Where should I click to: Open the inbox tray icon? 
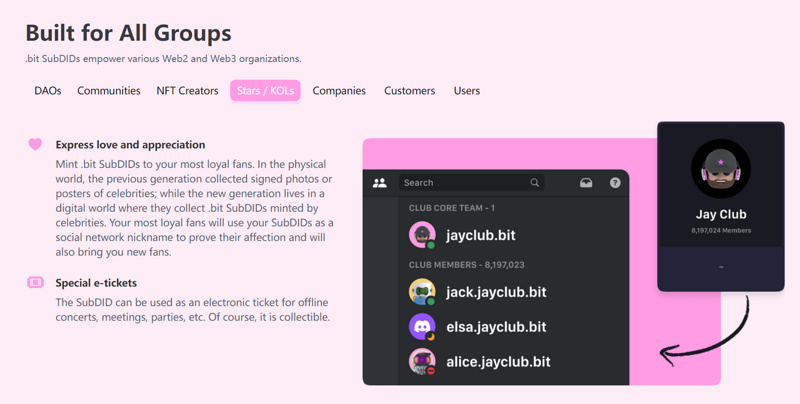pyautogui.click(x=586, y=183)
